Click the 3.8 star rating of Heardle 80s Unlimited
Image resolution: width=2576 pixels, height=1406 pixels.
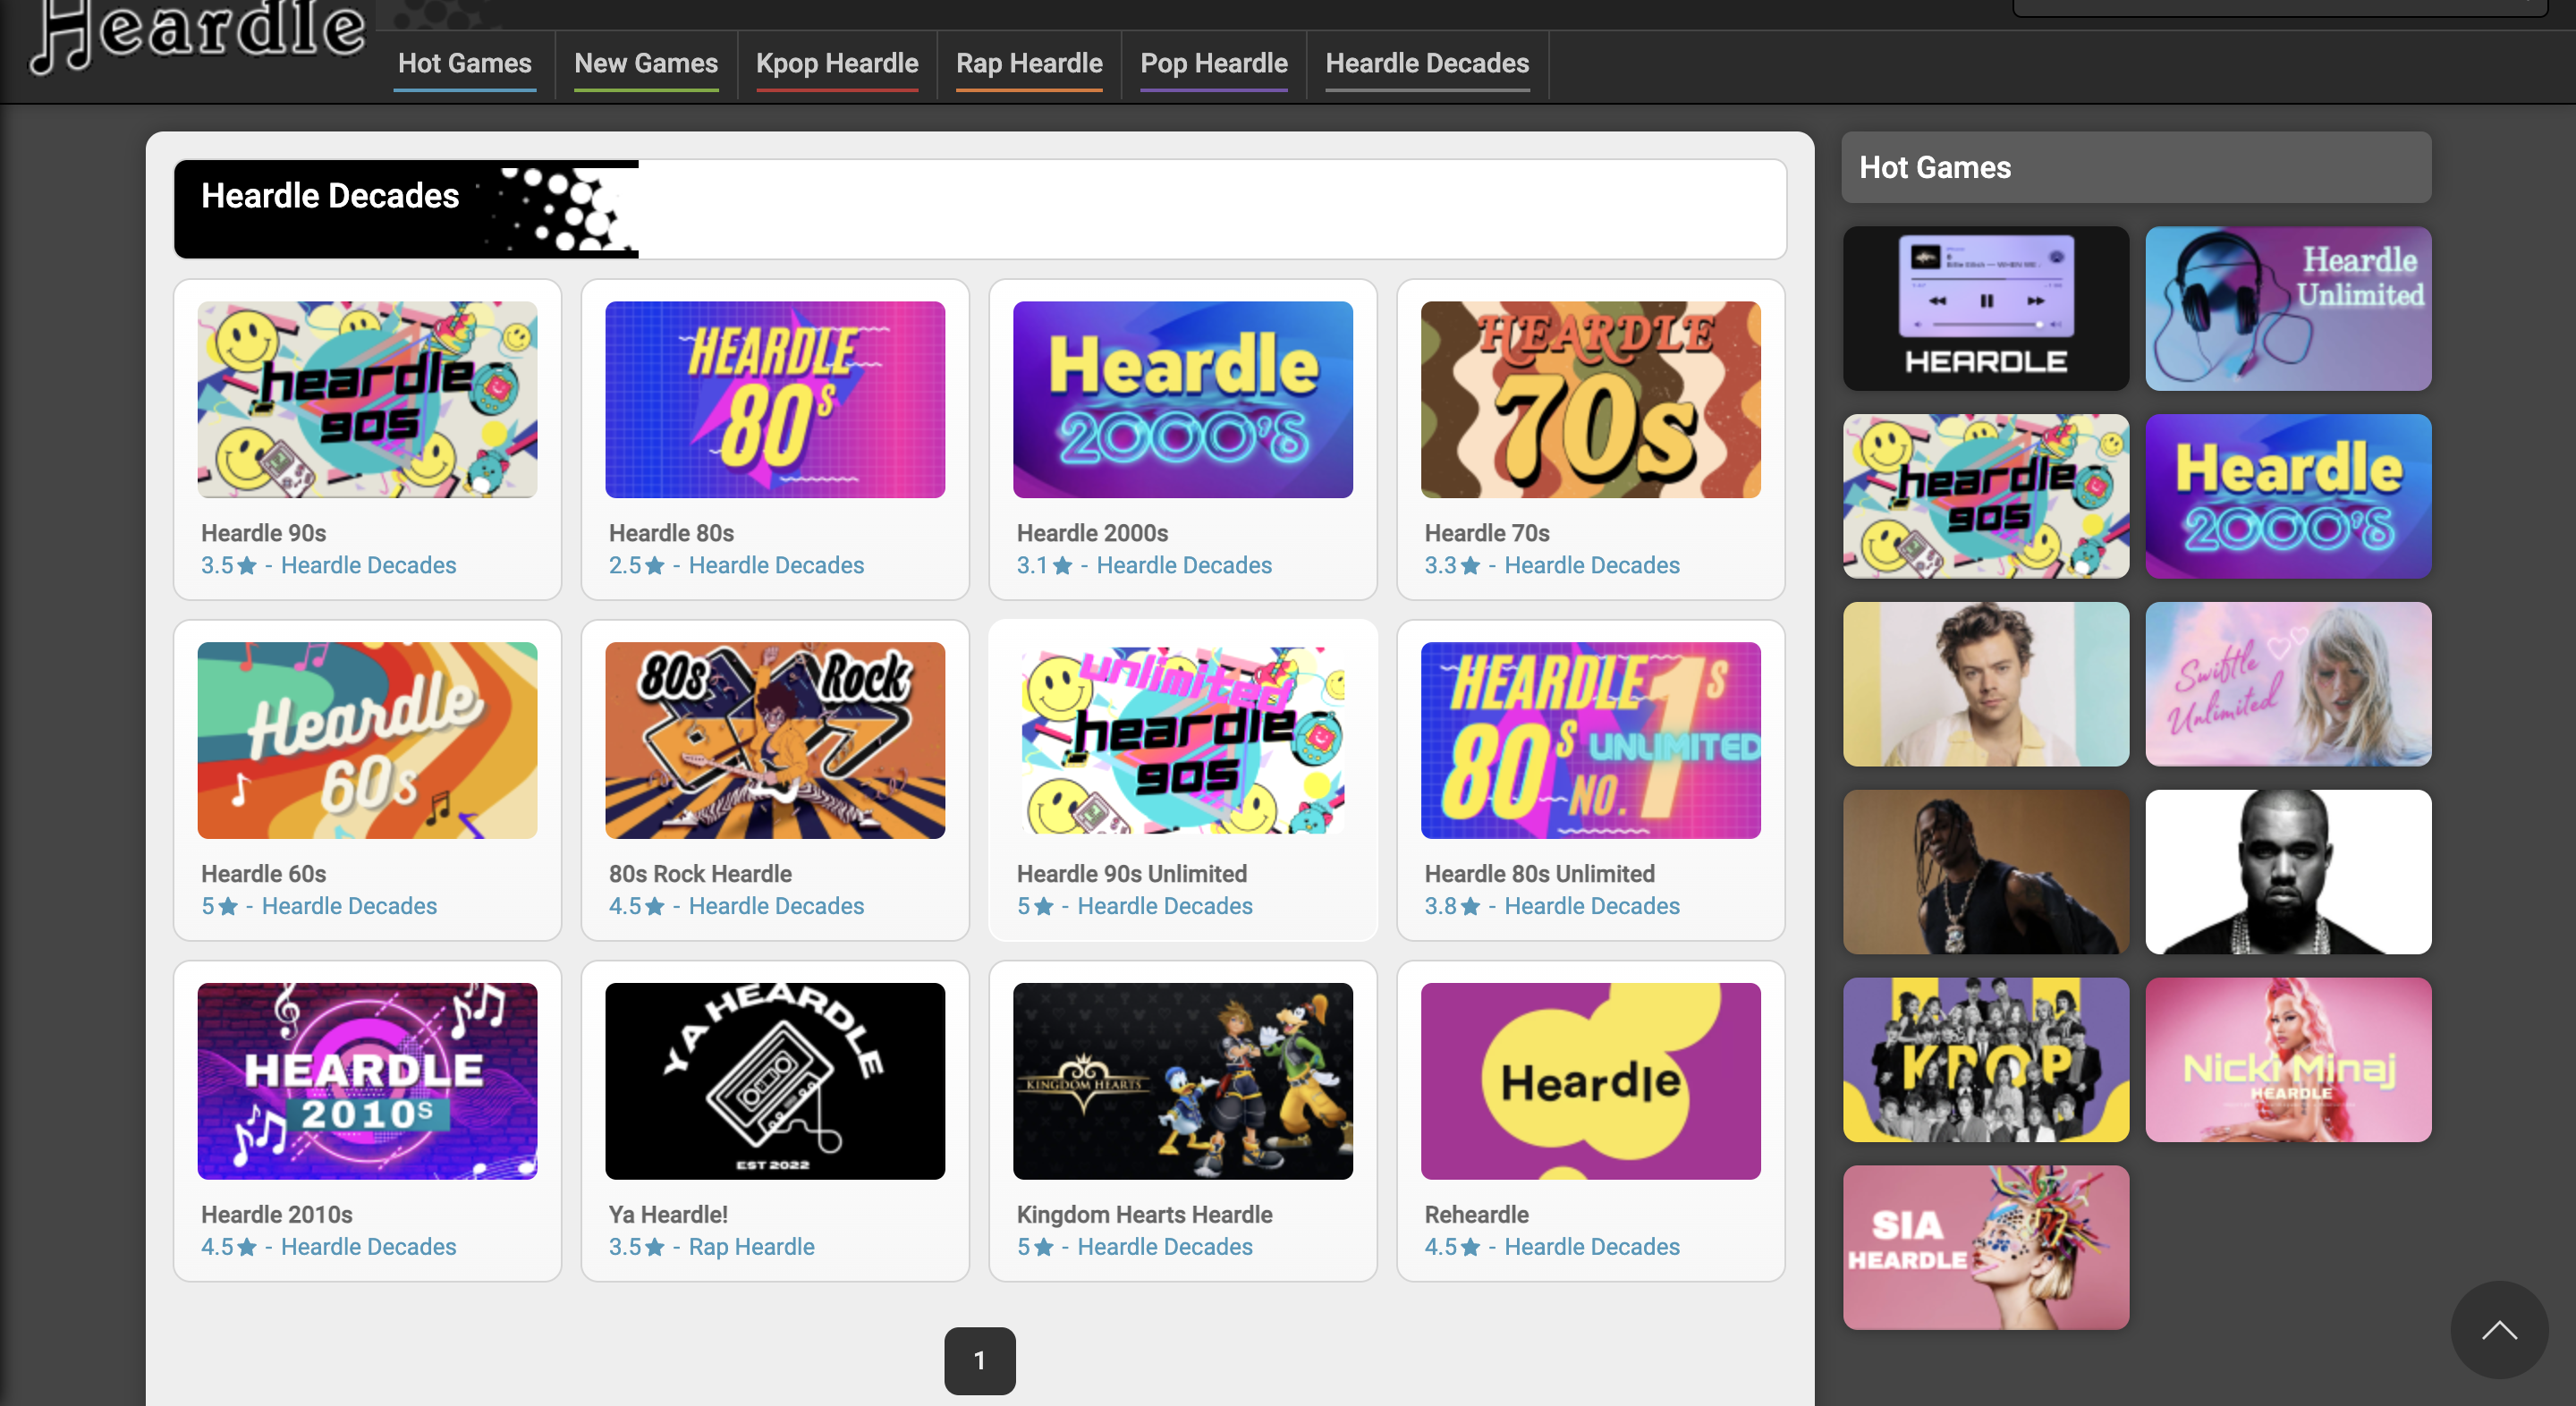click(1453, 907)
